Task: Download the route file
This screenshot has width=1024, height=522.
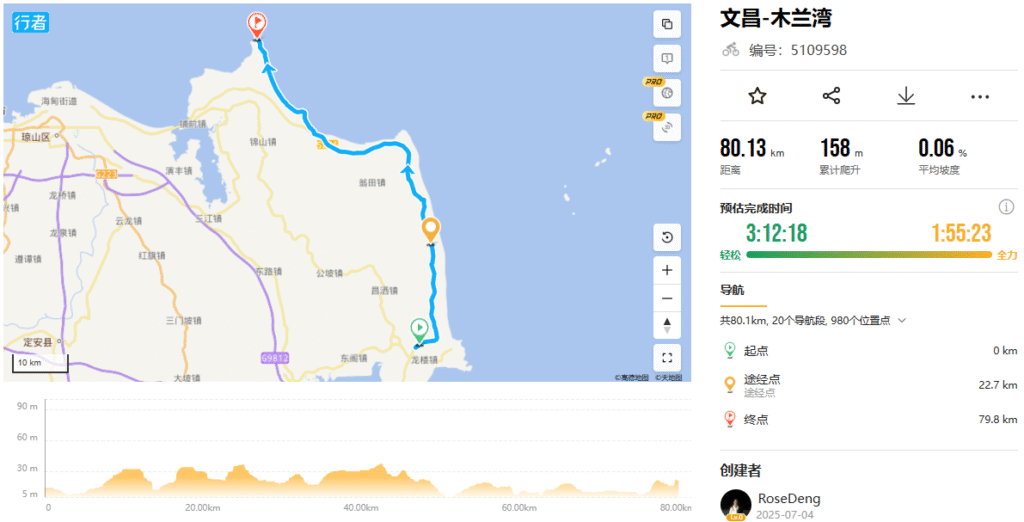Action: coord(906,96)
